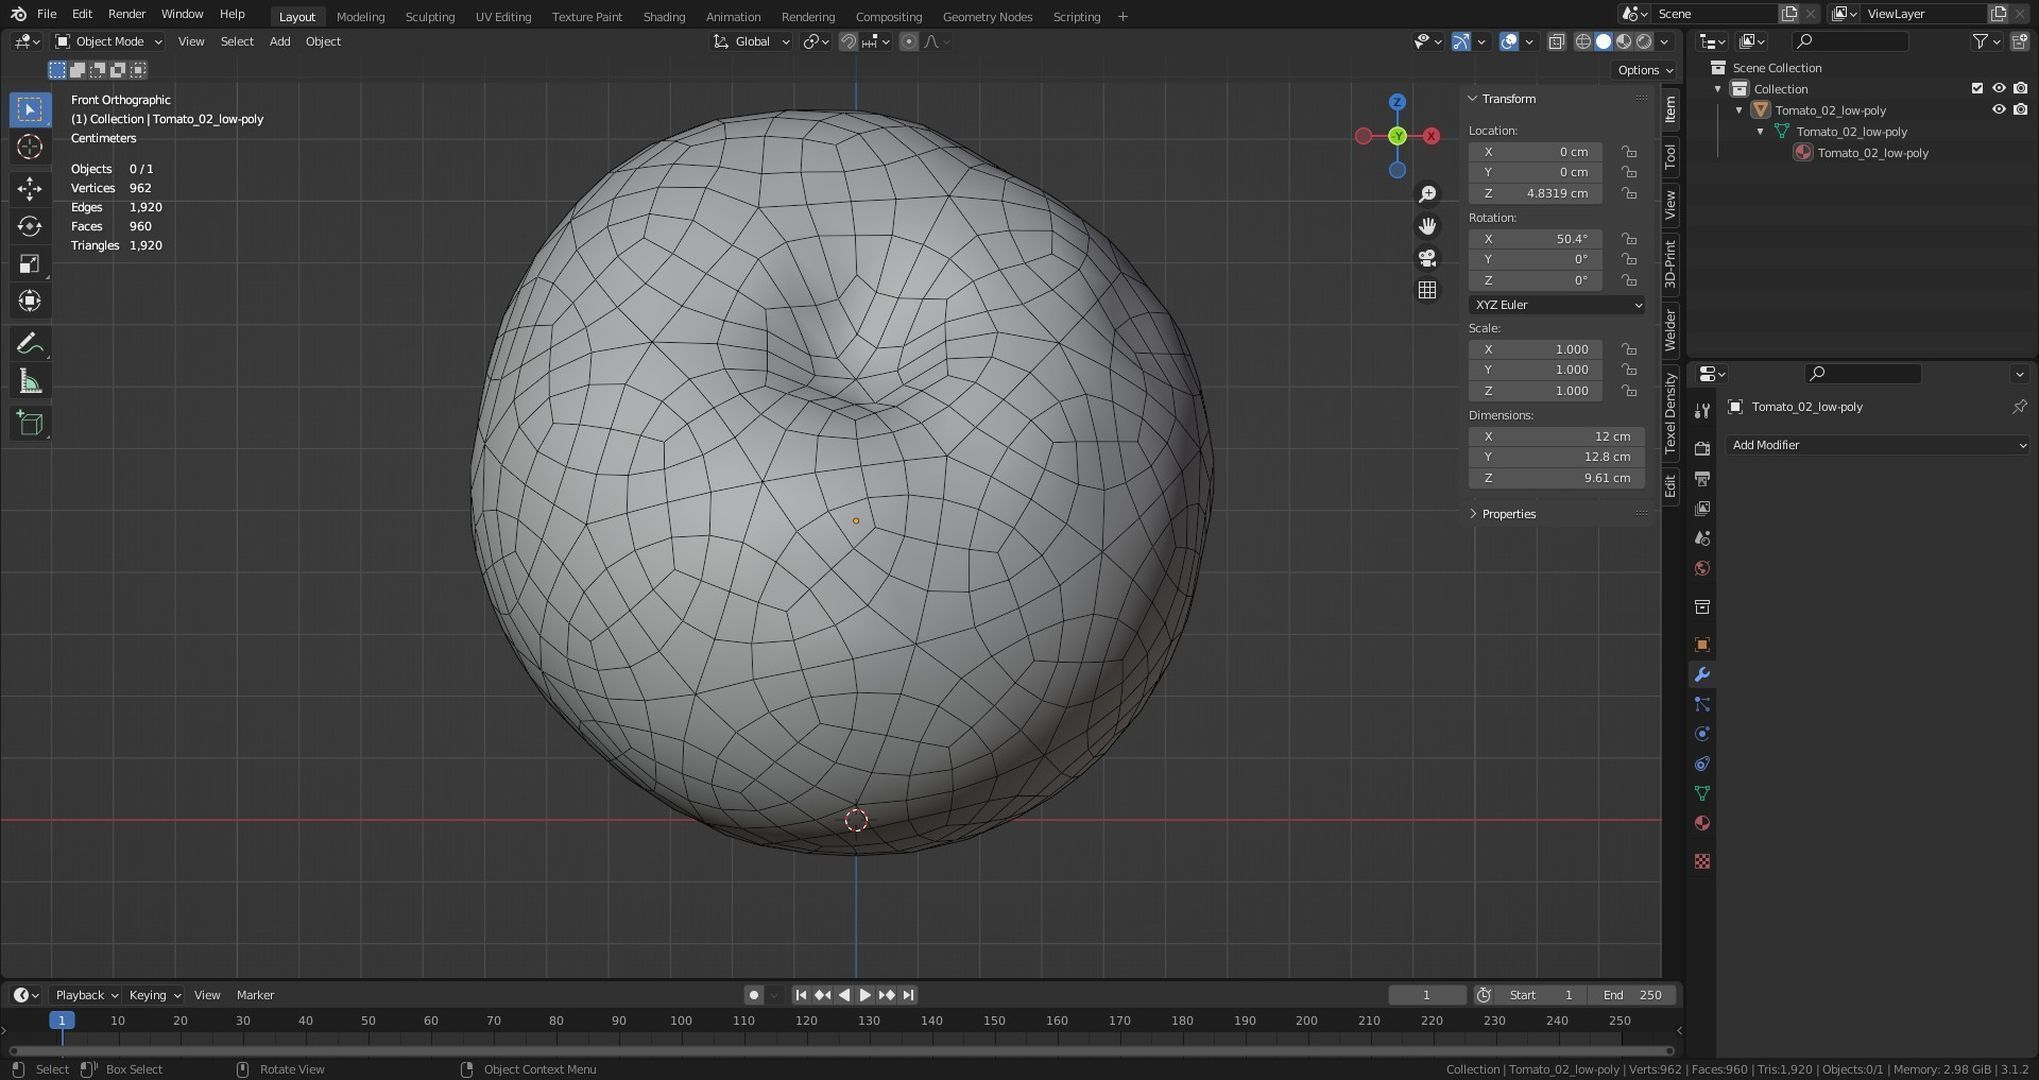
Task: Activate the Transform tool
Action: pyautogui.click(x=29, y=301)
